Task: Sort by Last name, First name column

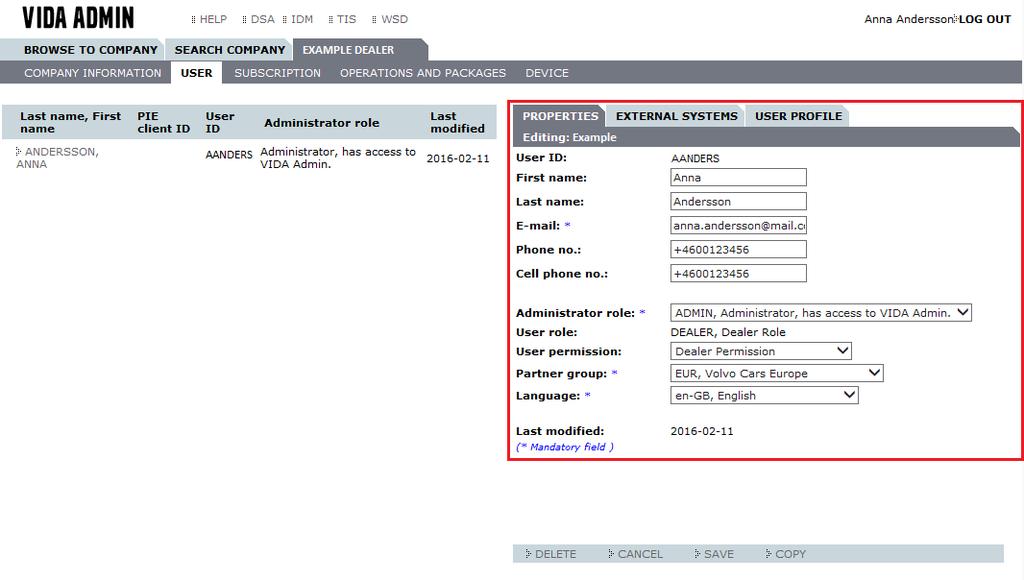Action: pyautogui.click(x=71, y=122)
